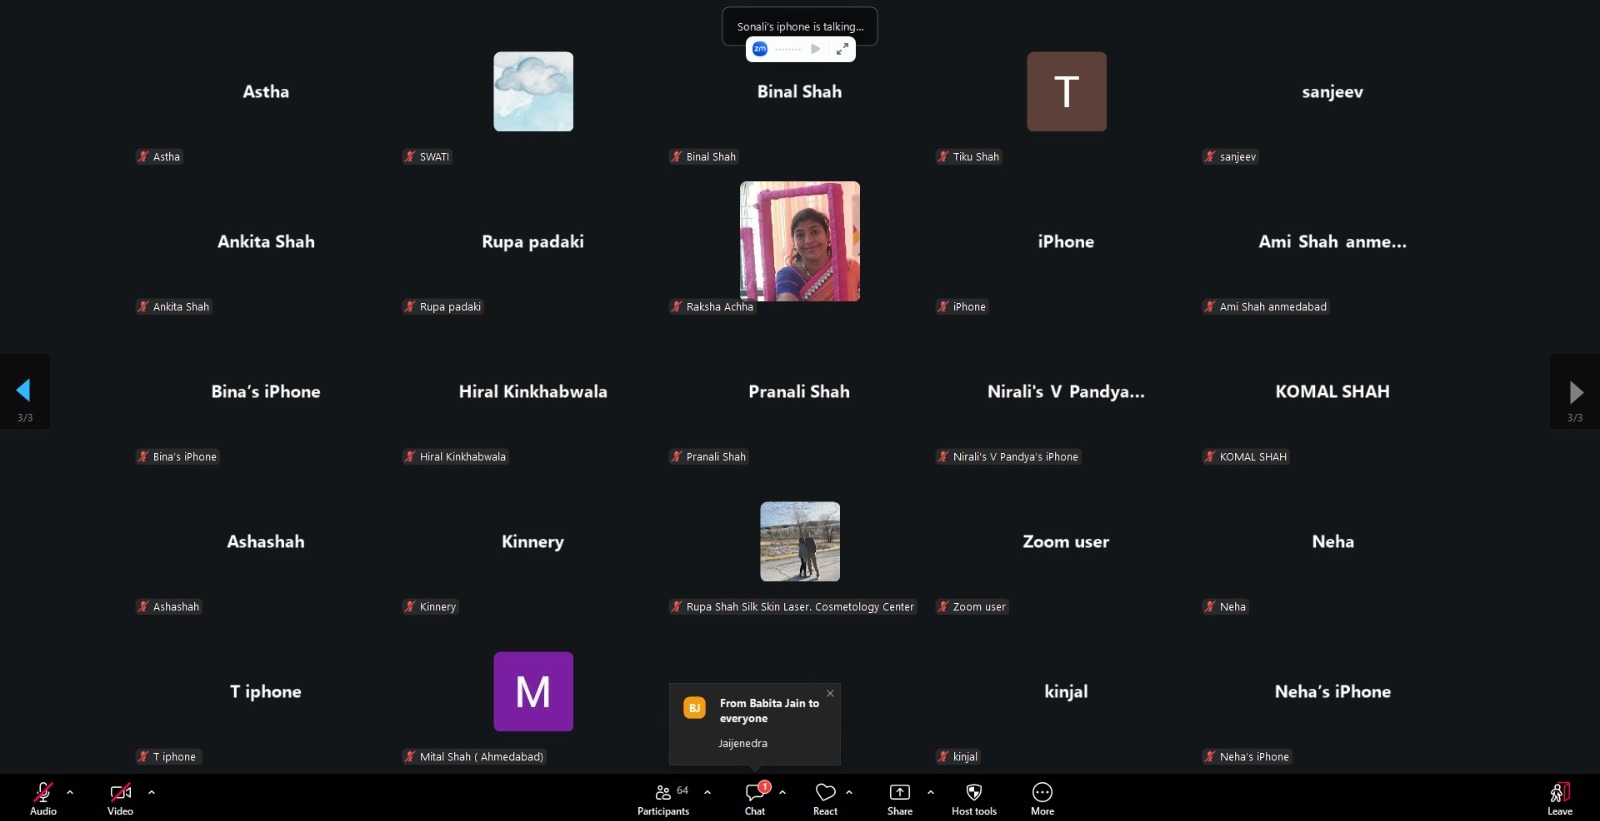Click the play button in the mini window

point(816,49)
